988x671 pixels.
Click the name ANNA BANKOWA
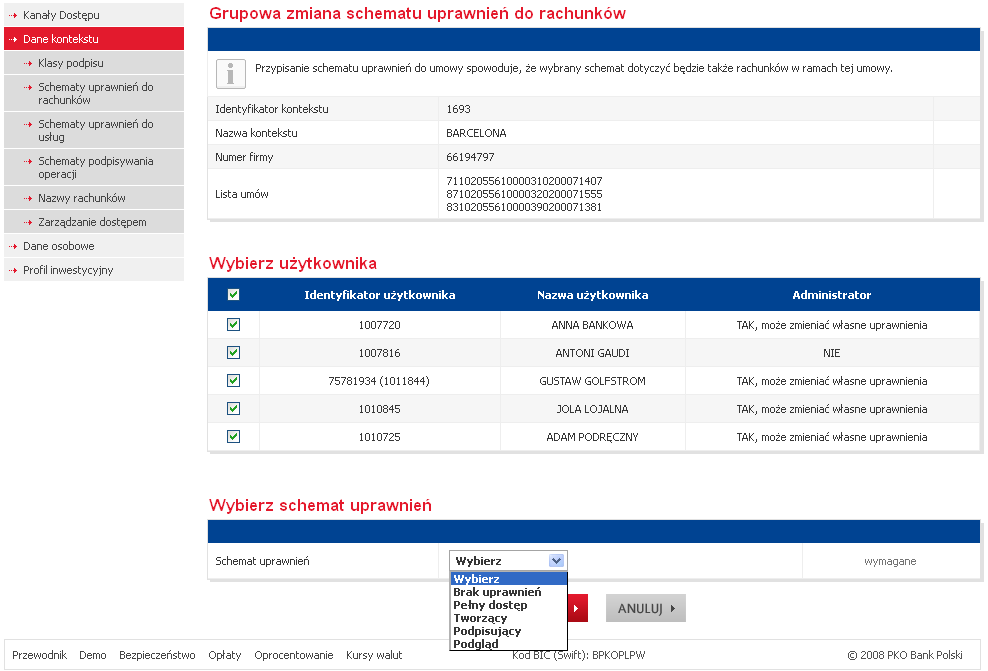592,325
